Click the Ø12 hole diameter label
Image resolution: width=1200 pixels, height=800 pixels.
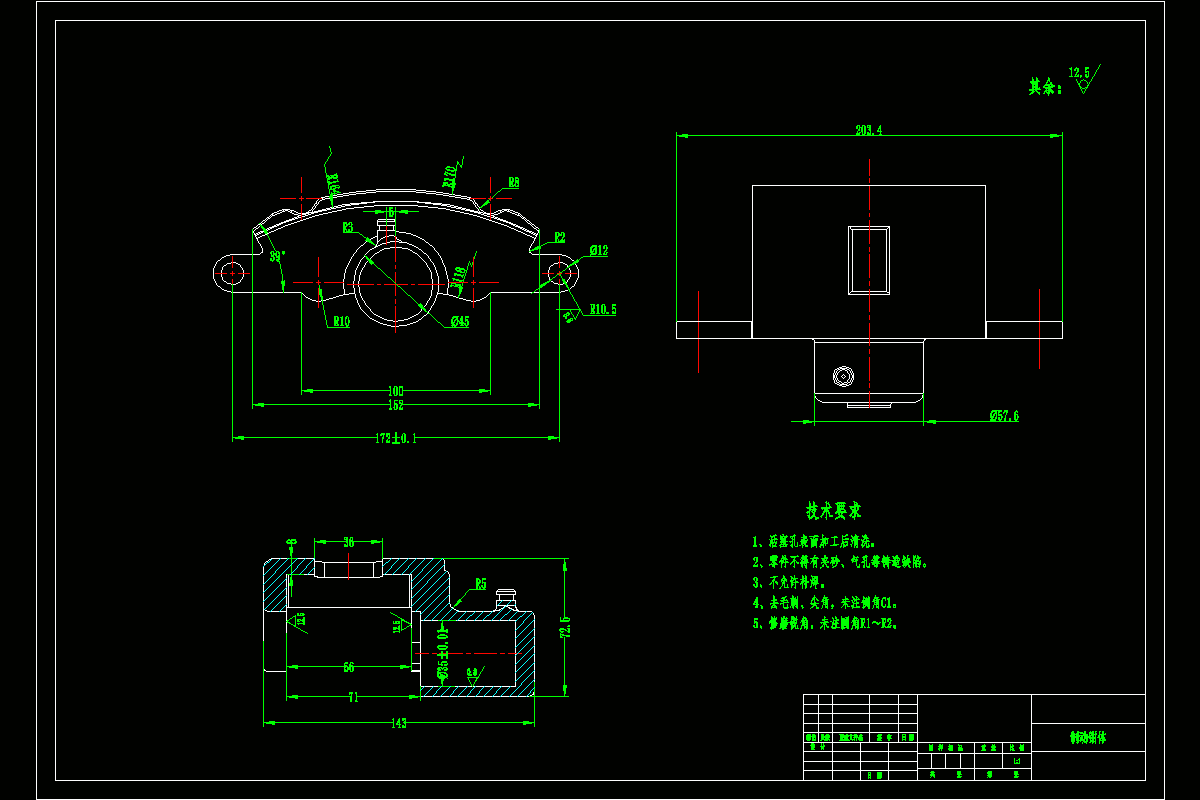click(599, 251)
